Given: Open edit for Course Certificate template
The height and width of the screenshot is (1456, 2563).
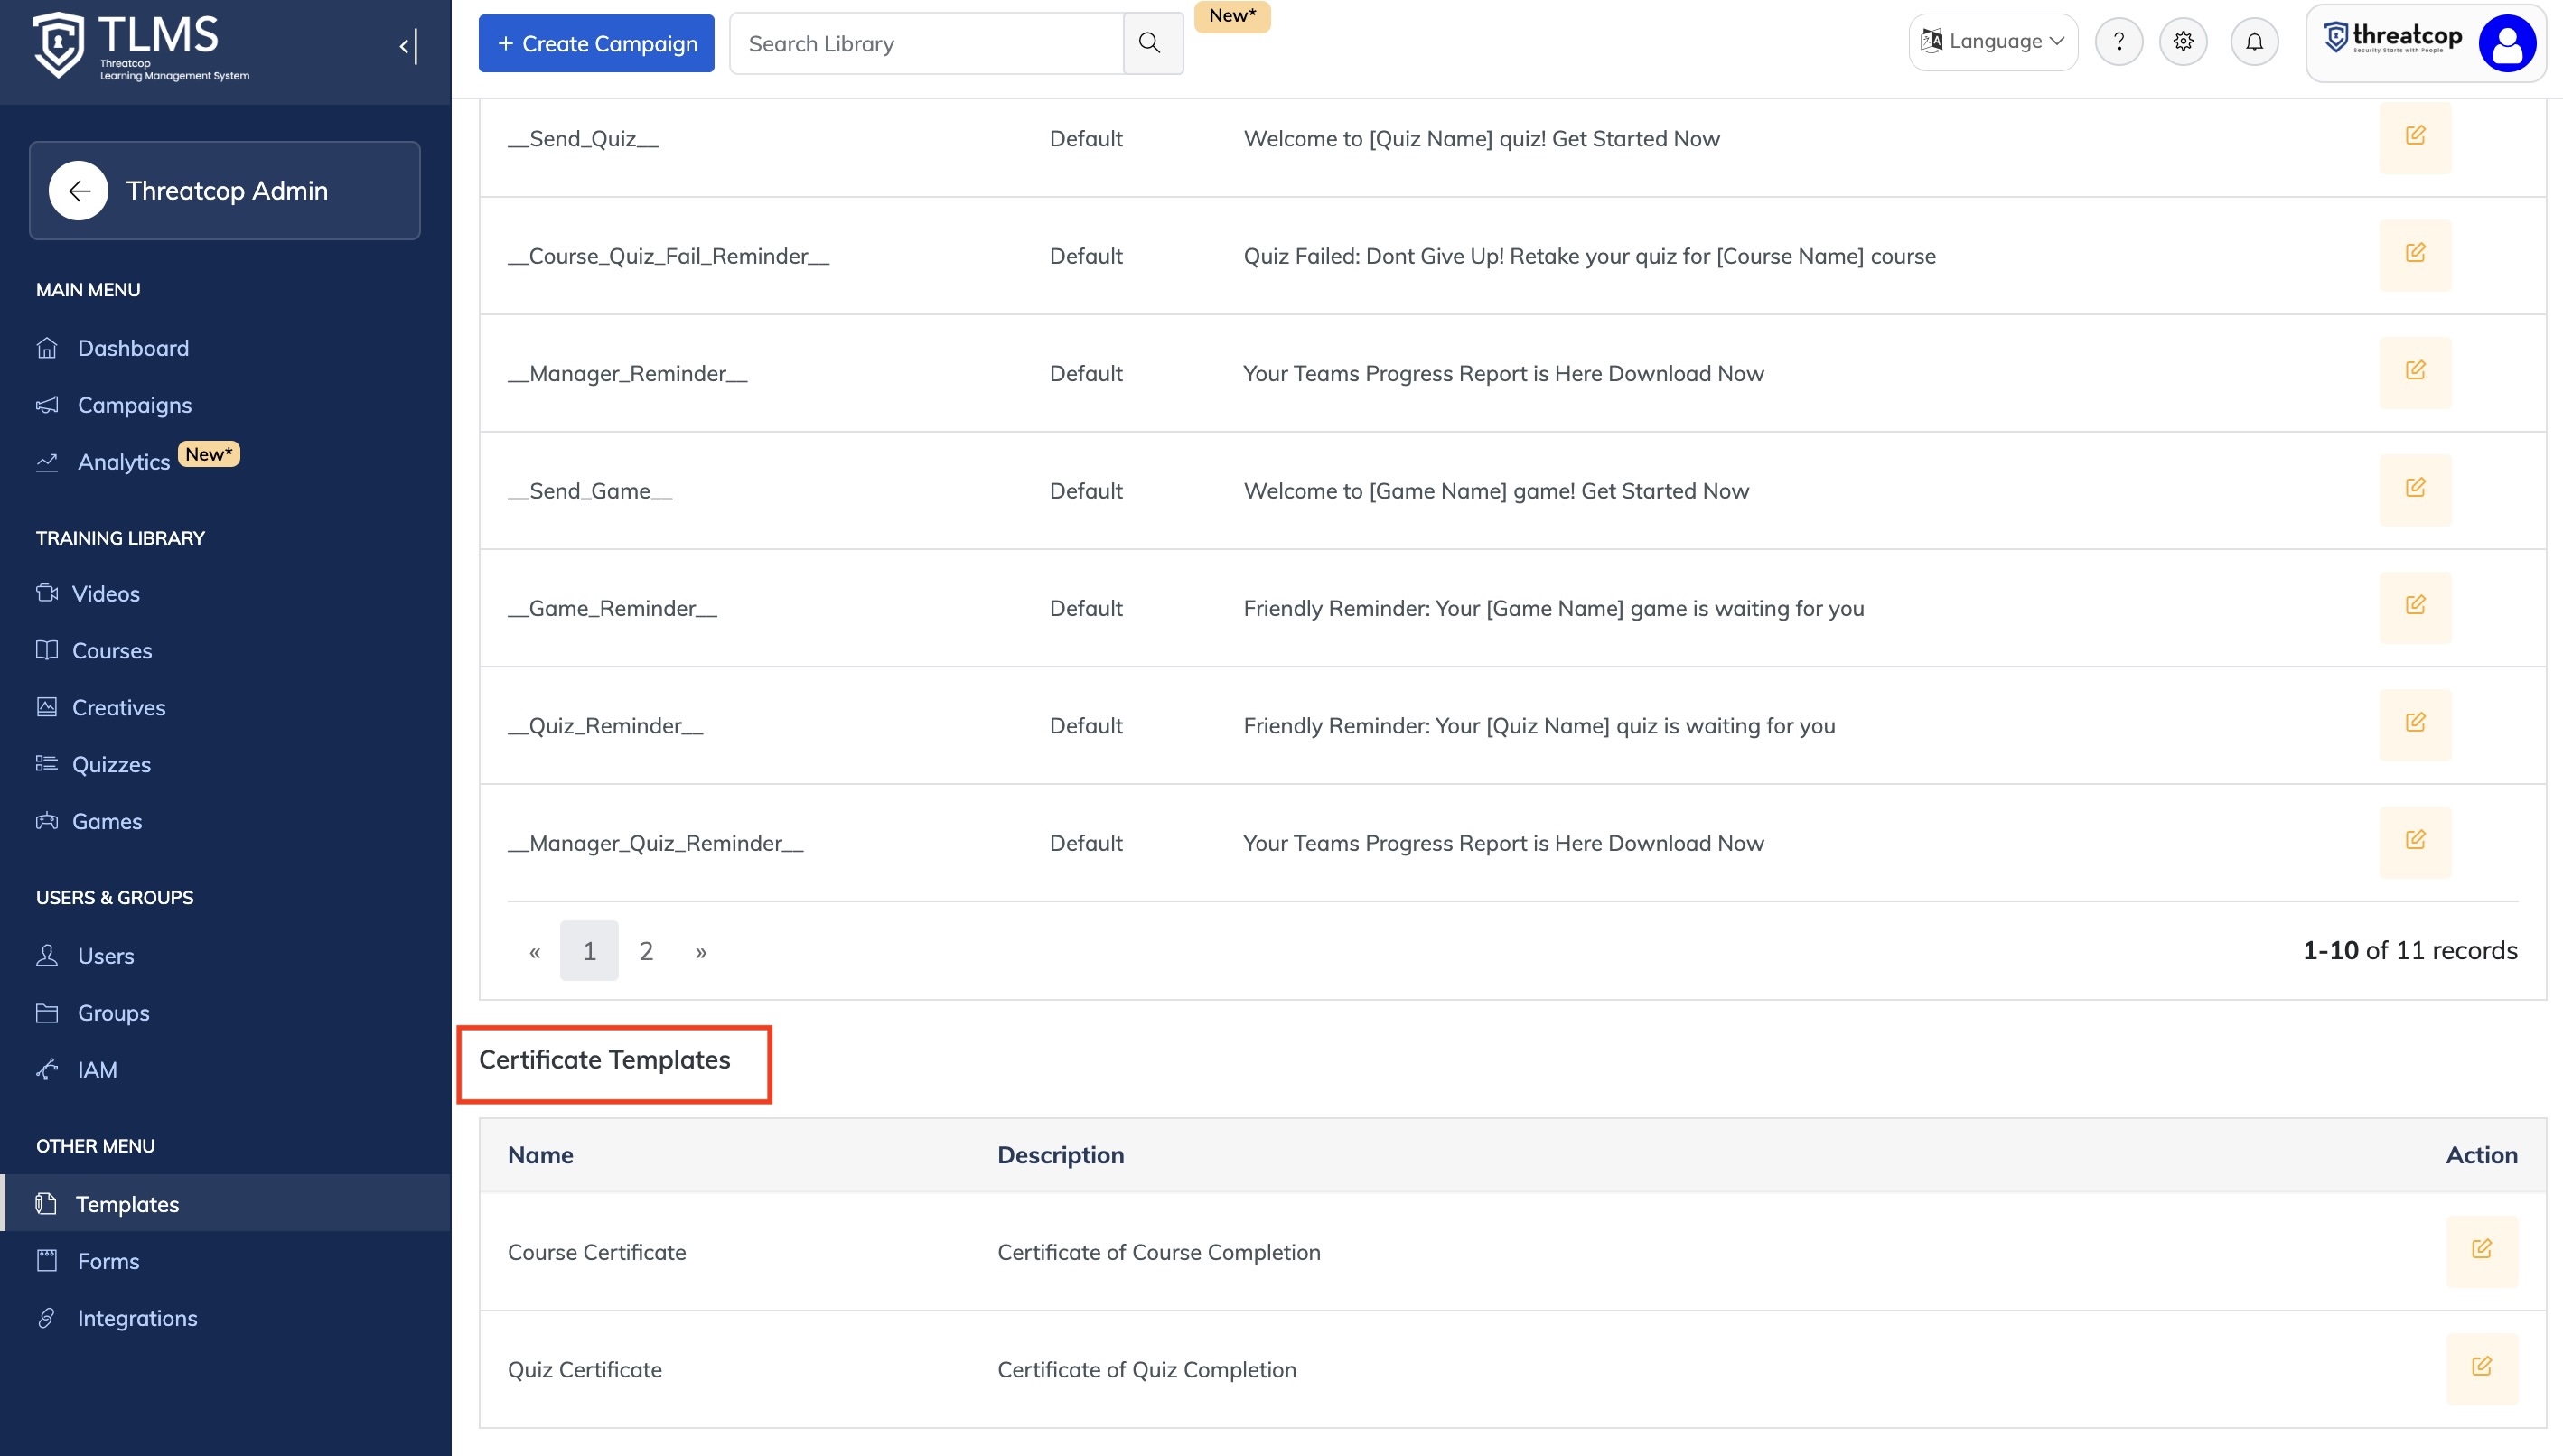Looking at the screenshot, I should (2480, 1250).
